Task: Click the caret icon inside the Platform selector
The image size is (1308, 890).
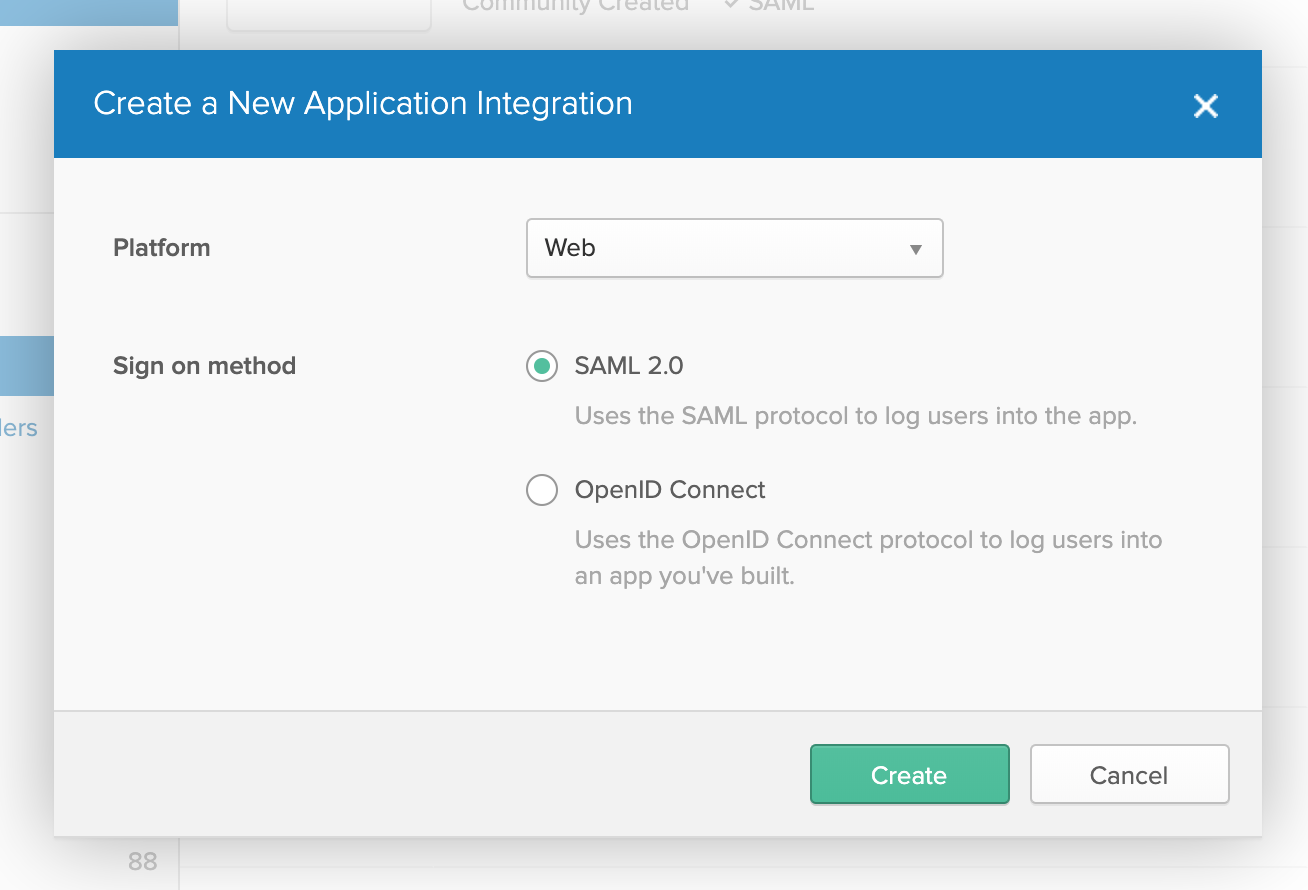Action: [914, 248]
